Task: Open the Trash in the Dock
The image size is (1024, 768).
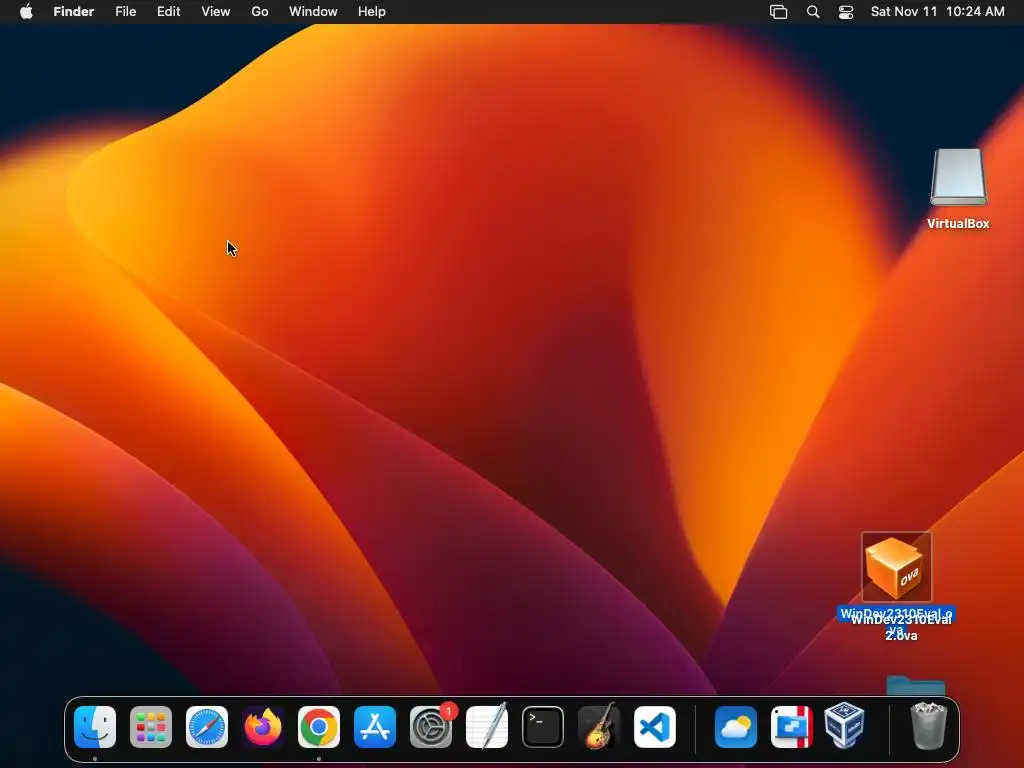Action: 928,726
